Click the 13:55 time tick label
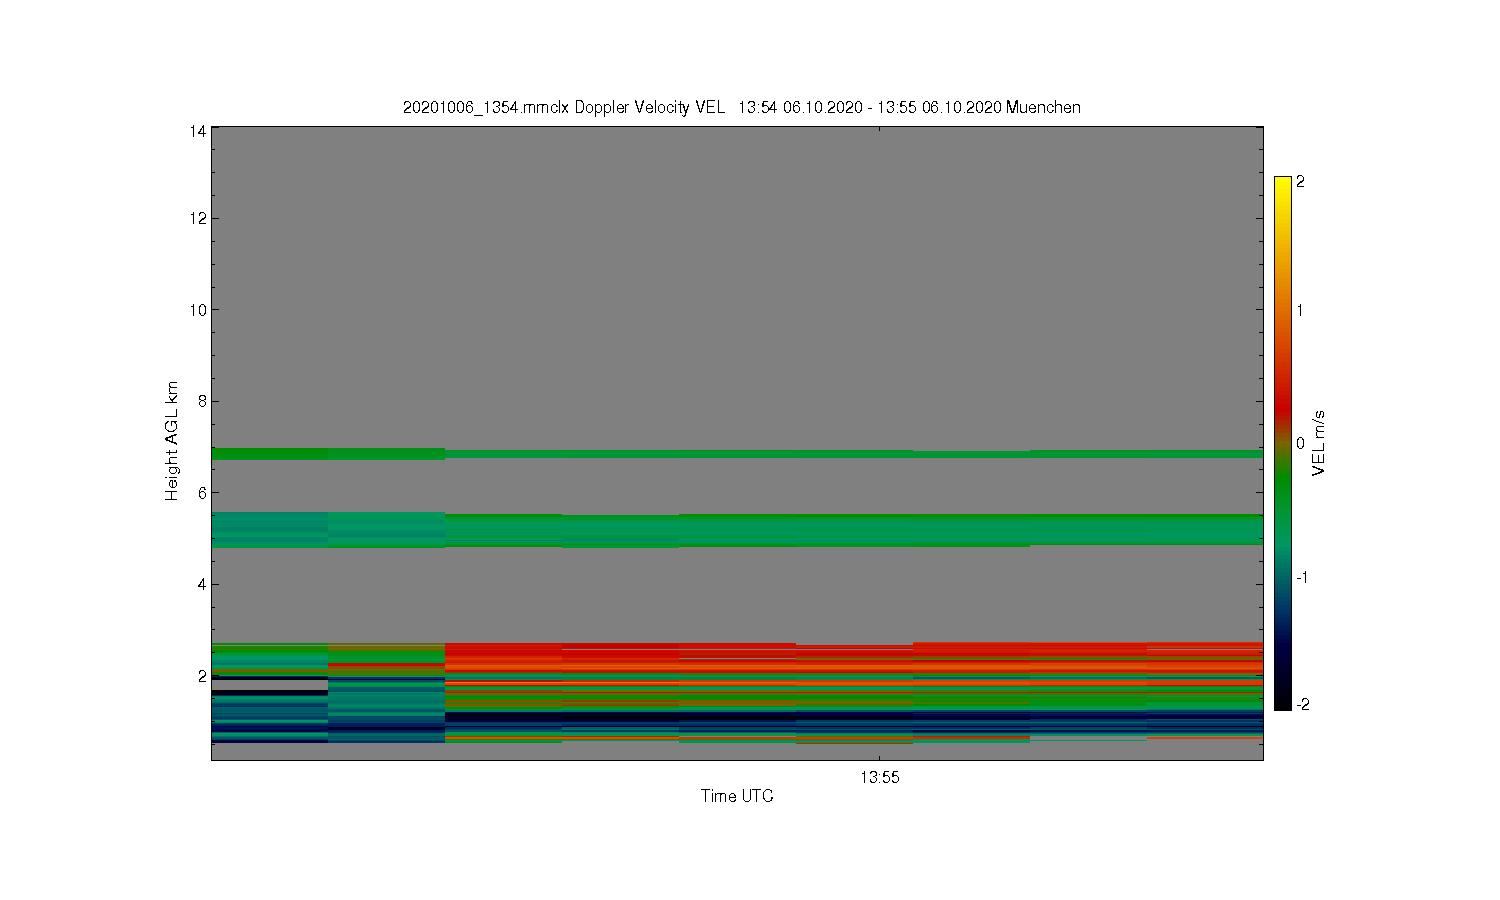 coord(879,778)
